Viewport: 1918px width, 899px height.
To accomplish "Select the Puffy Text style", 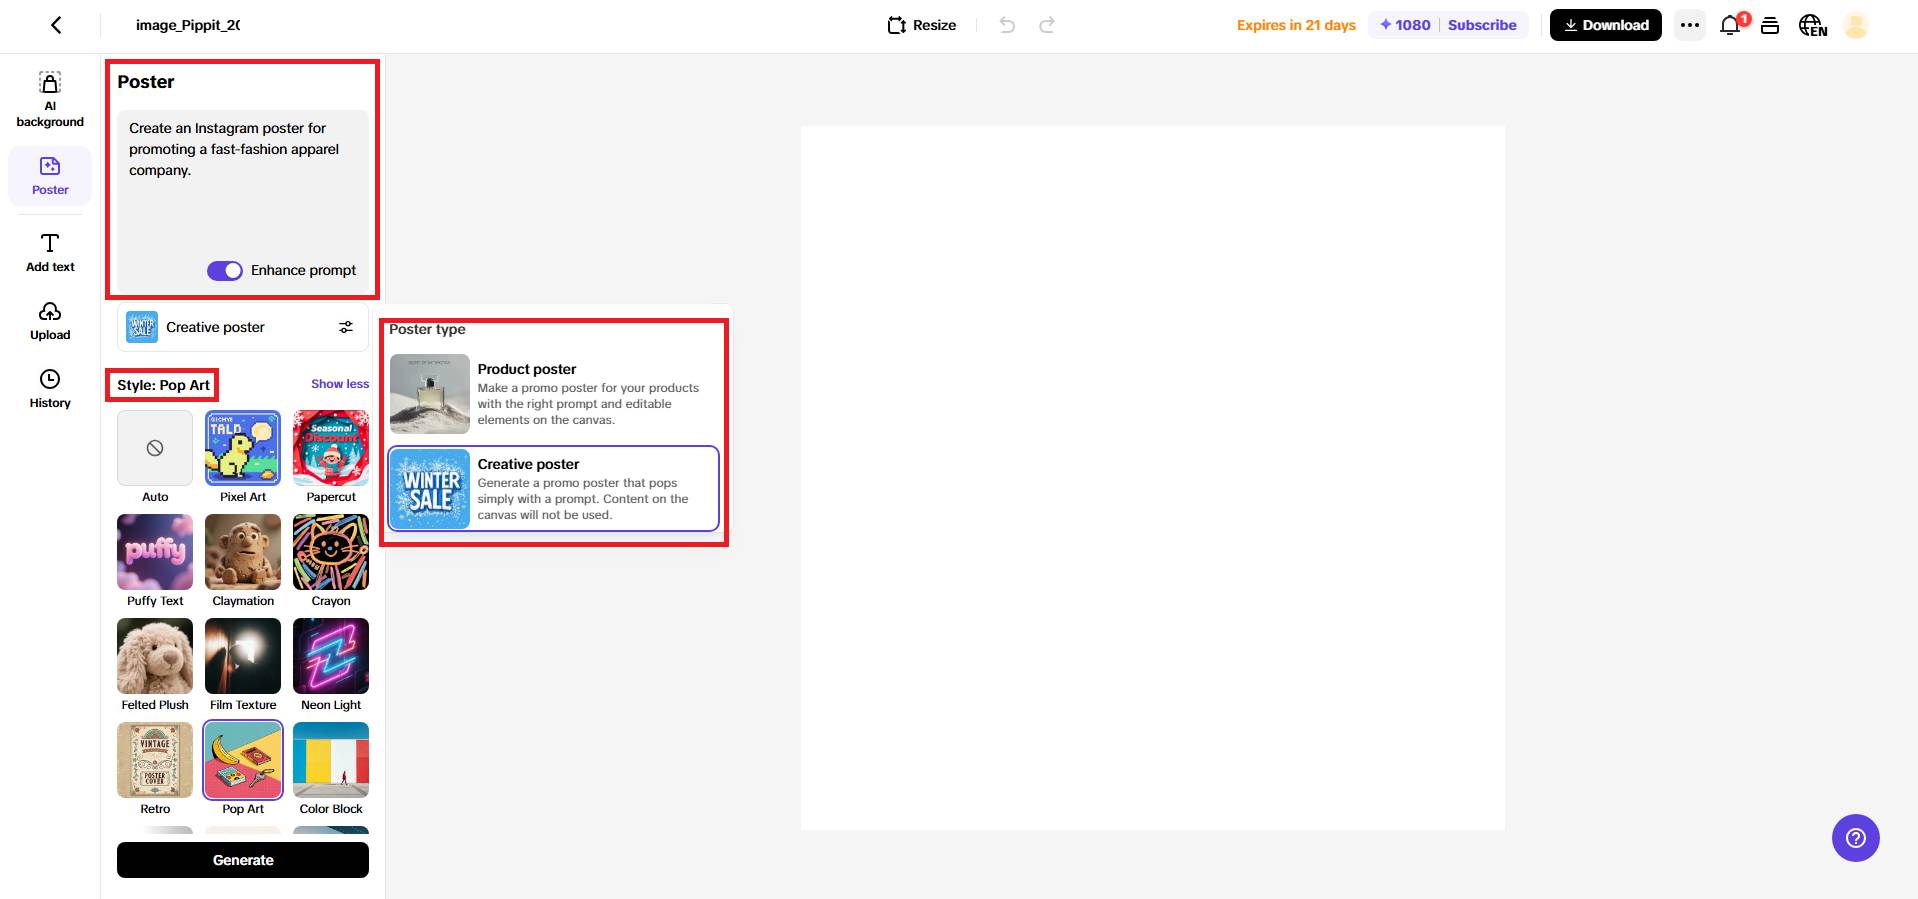I will pos(155,552).
